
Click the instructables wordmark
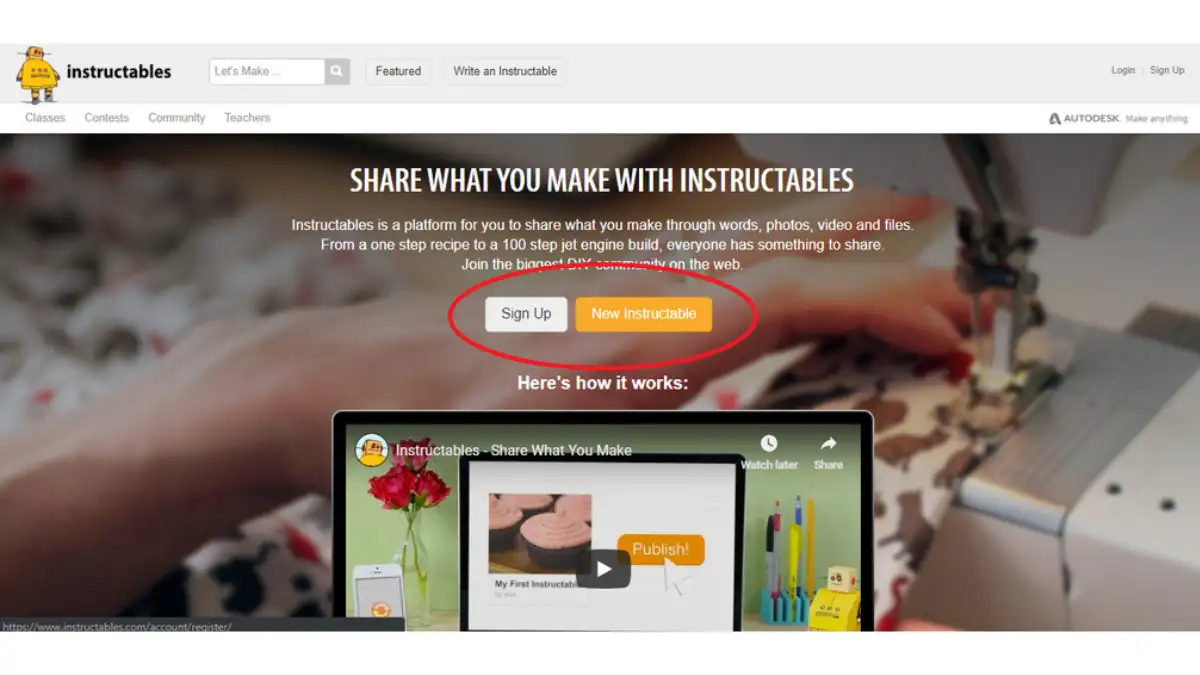119,72
